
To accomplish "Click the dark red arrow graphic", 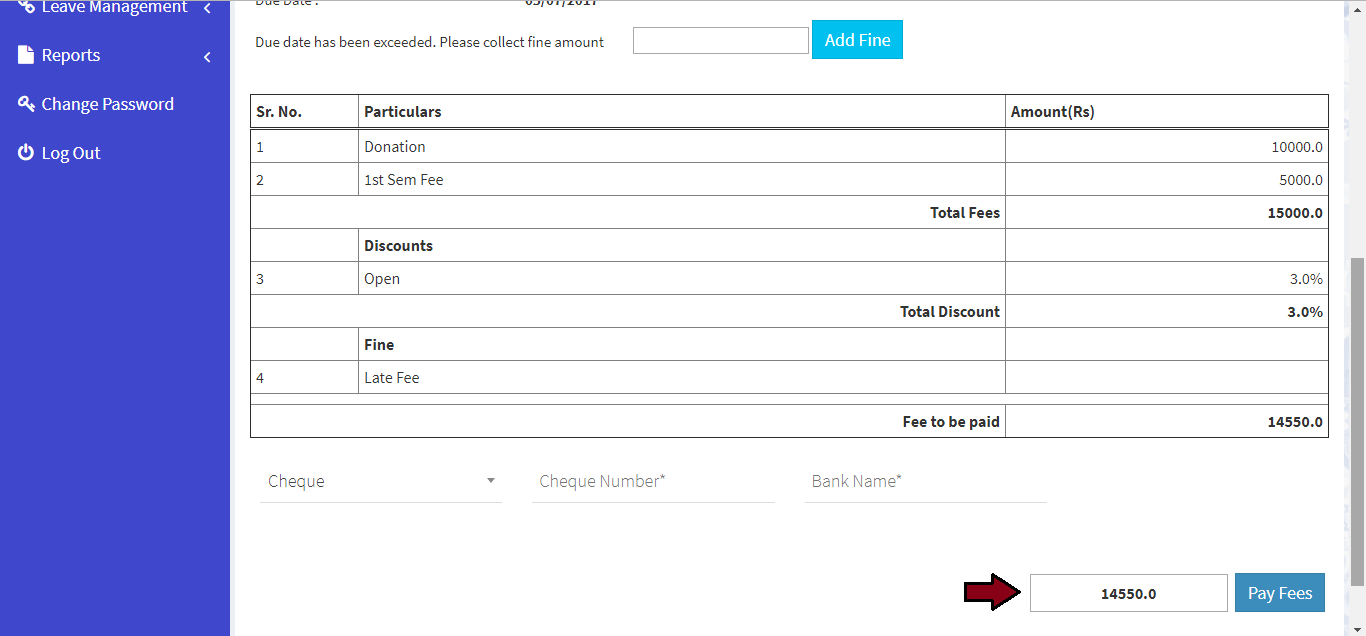I will pos(992,592).
